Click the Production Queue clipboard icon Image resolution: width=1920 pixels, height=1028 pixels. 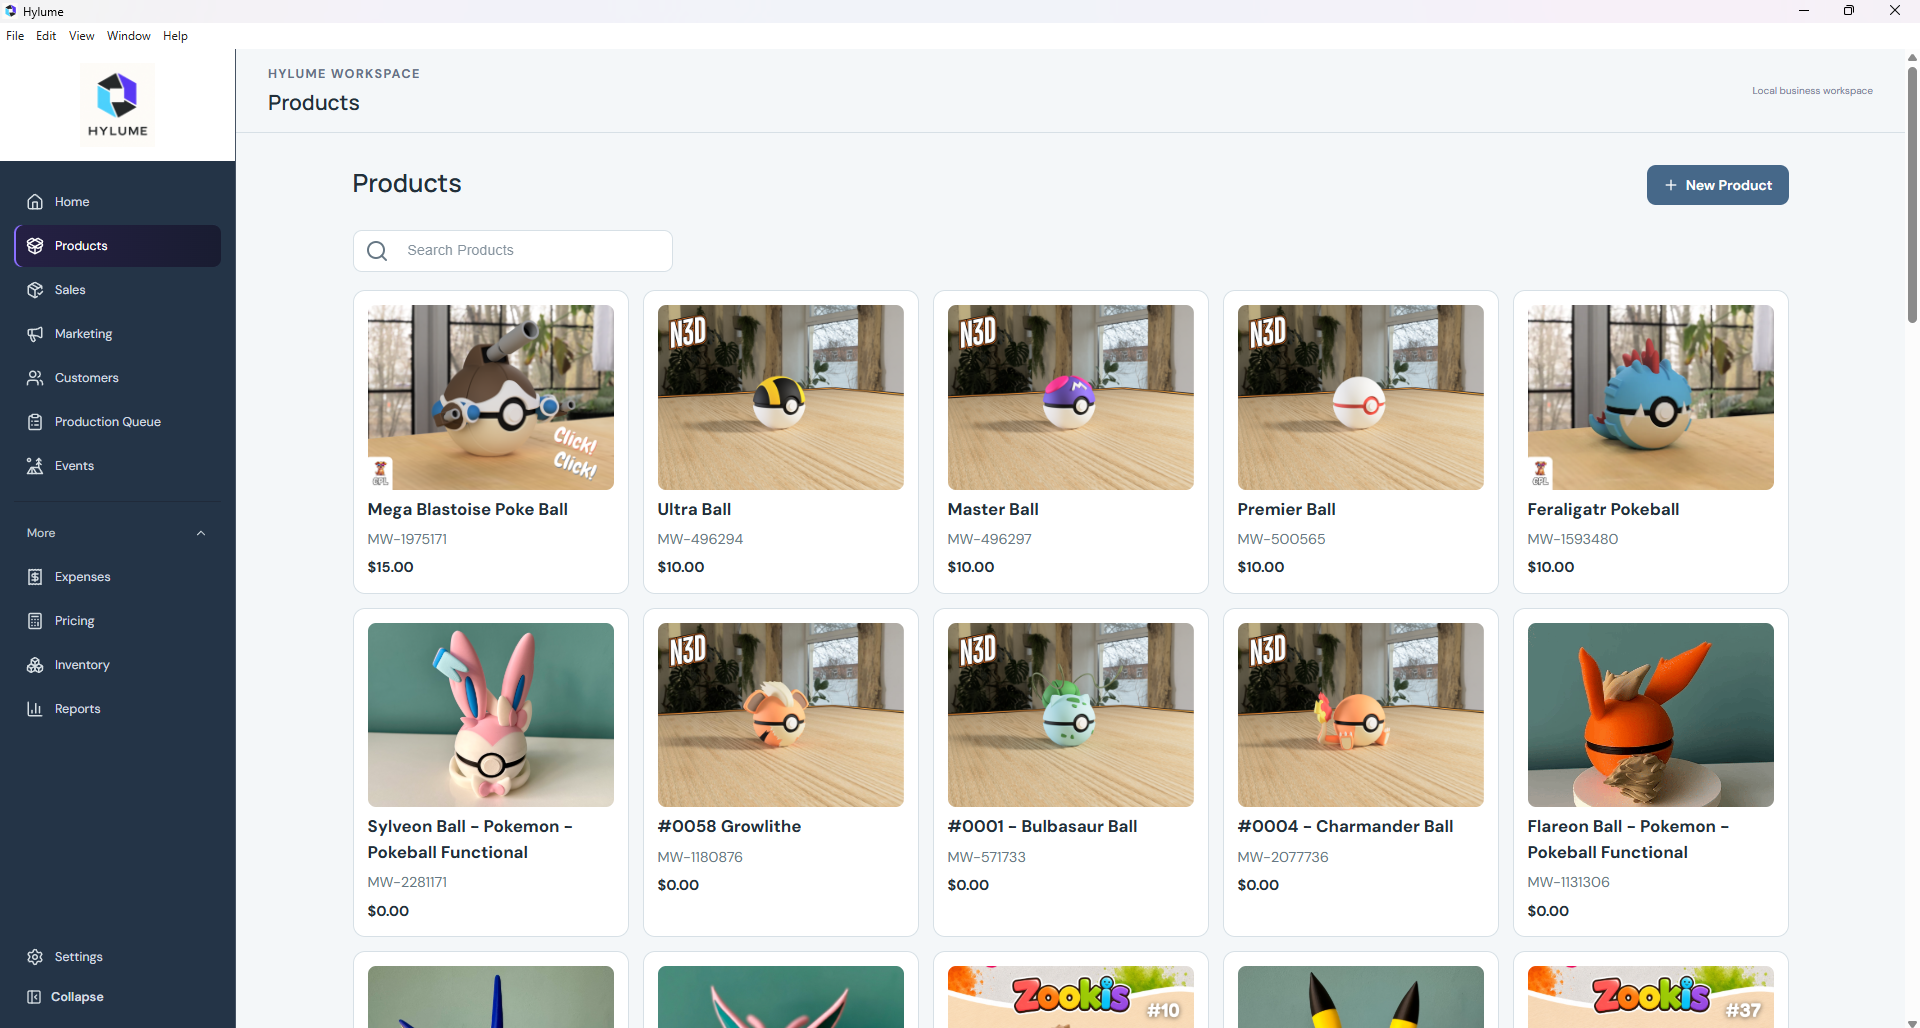35,422
